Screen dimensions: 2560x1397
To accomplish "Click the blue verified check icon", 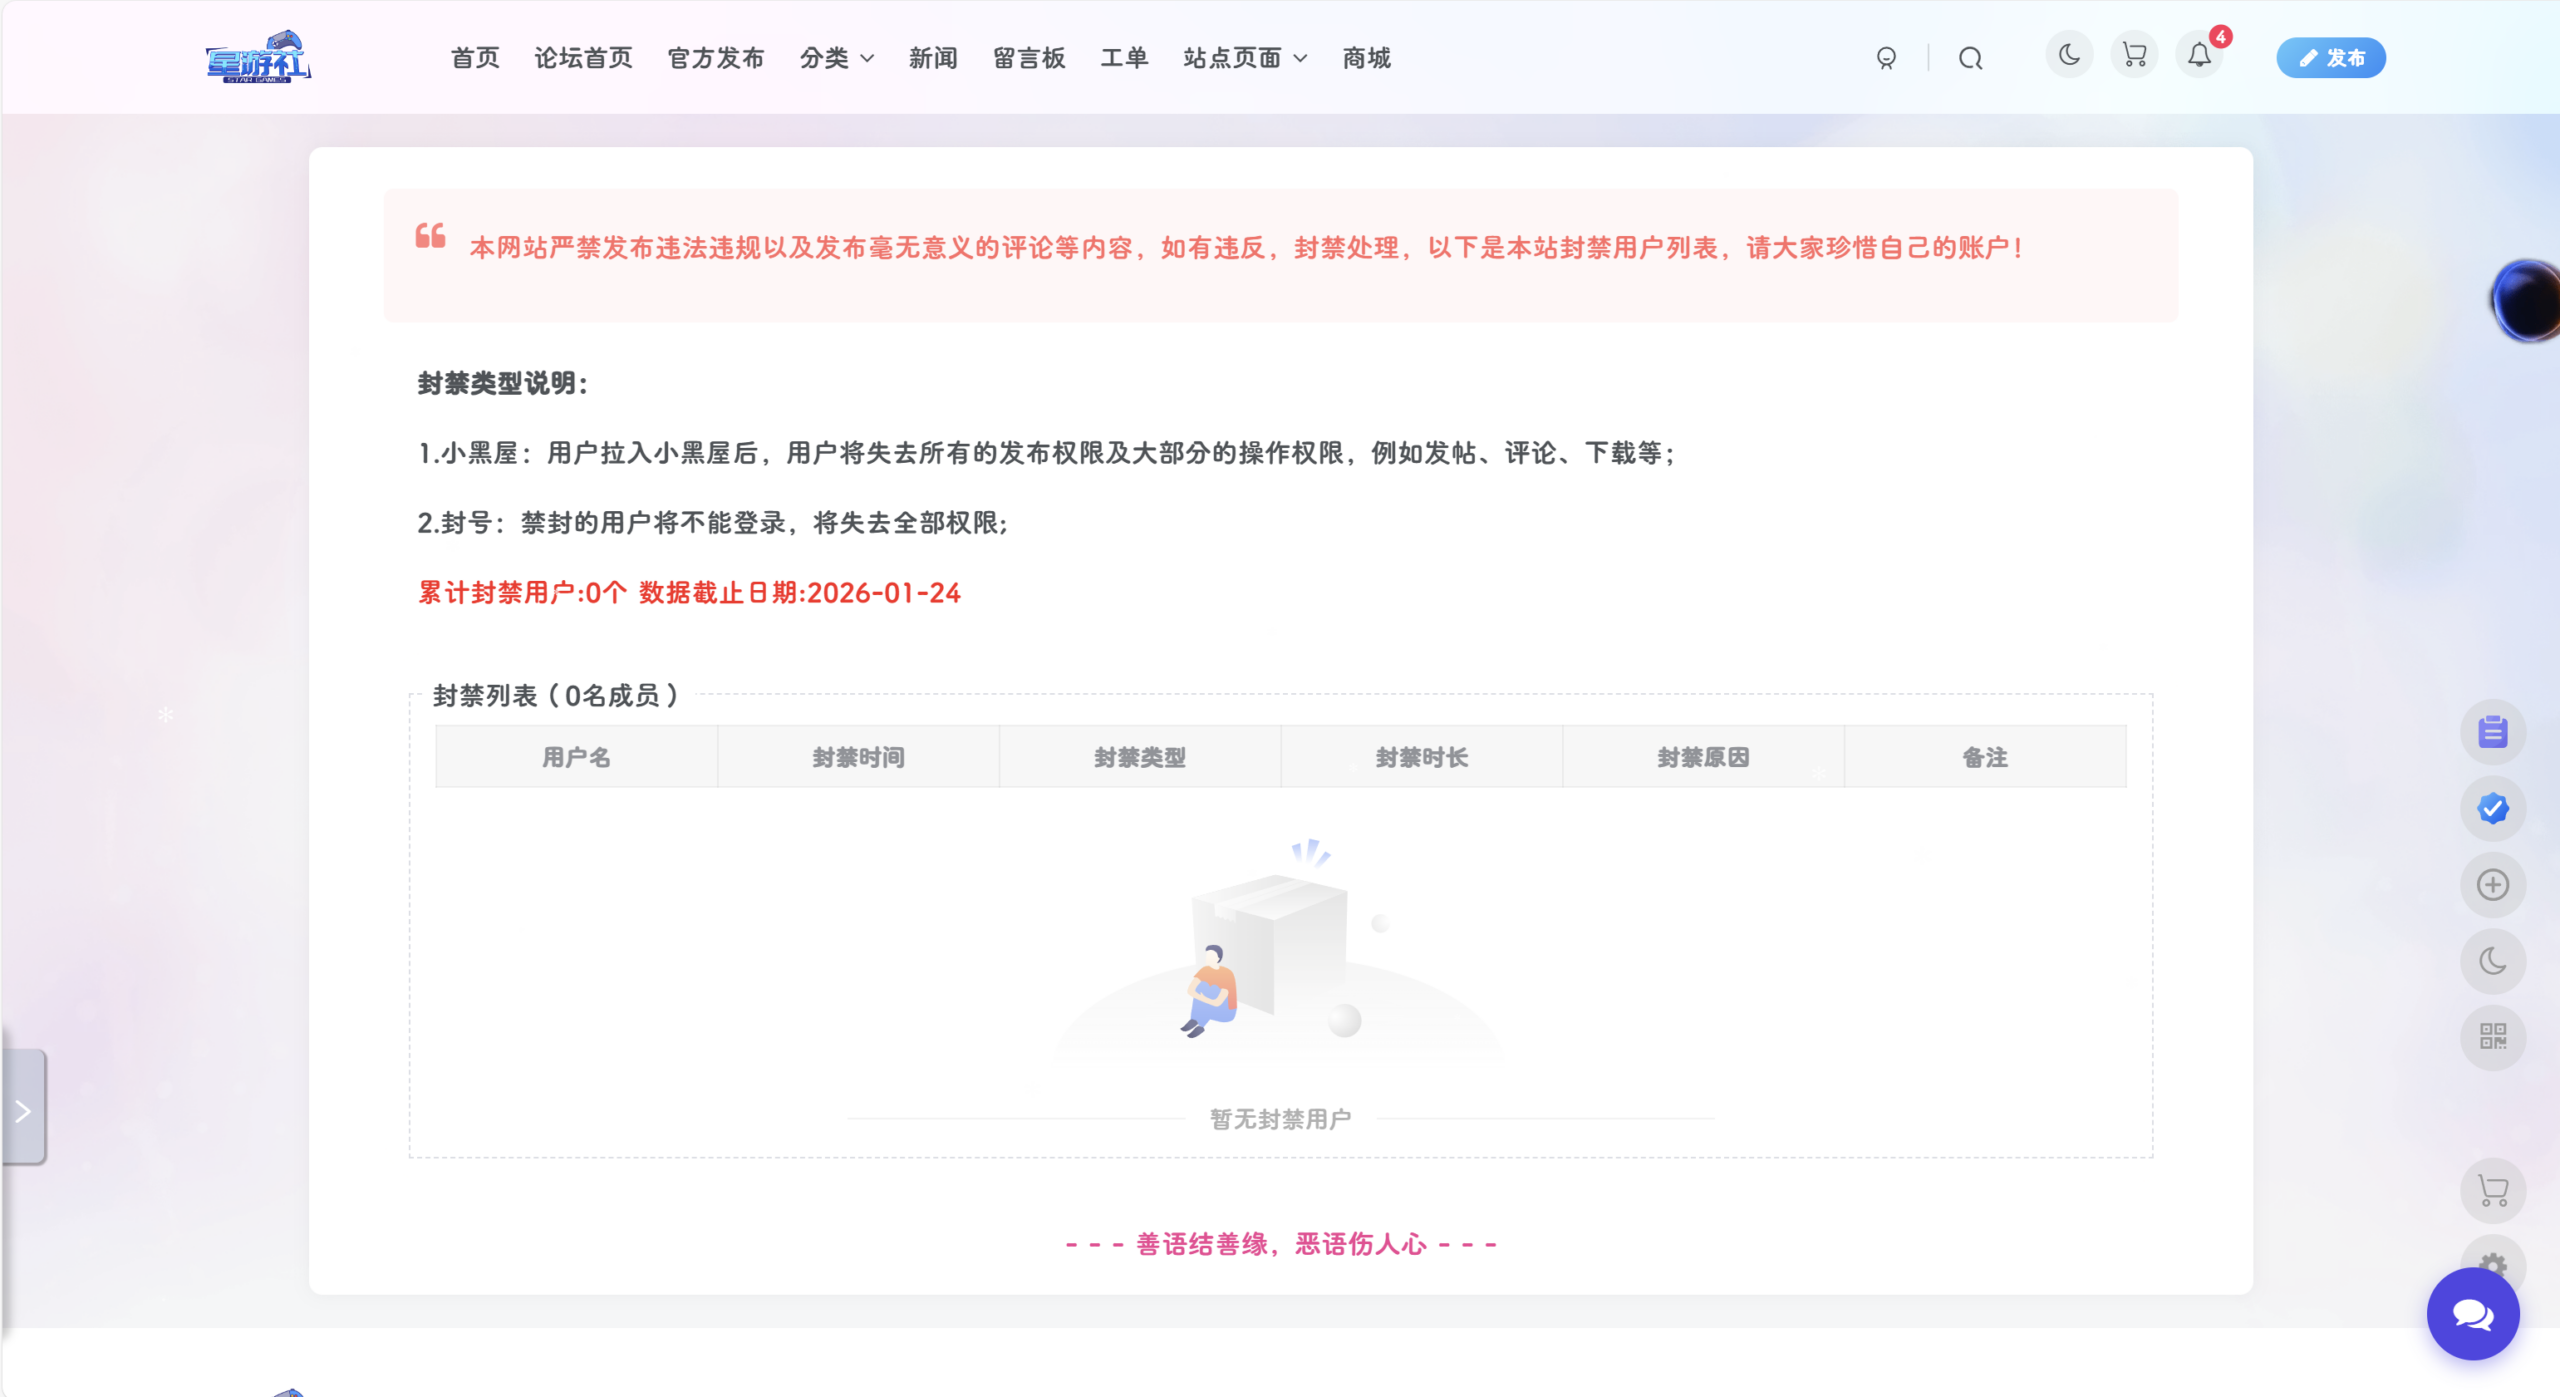I will (x=2492, y=808).
